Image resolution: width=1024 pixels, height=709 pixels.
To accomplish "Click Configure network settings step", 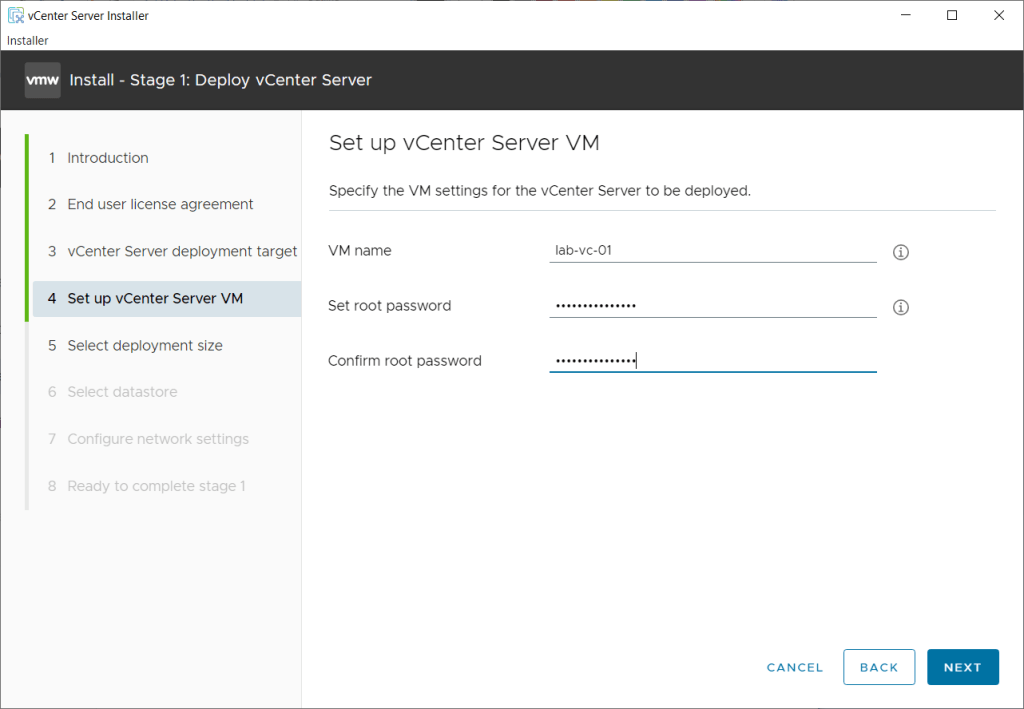I will (157, 439).
